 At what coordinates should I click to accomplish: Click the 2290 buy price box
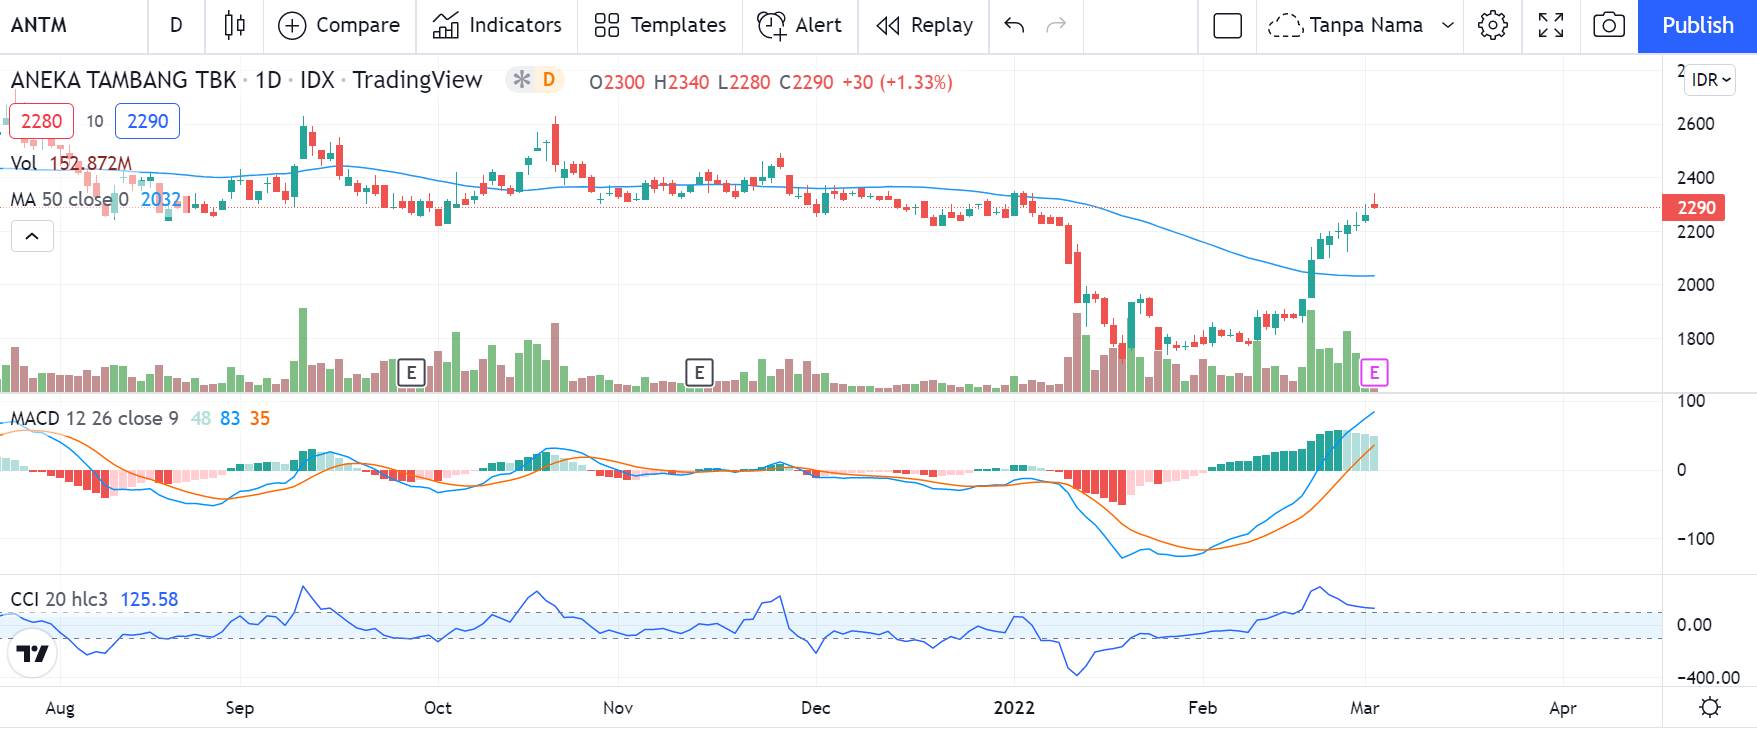[x=148, y=121]
